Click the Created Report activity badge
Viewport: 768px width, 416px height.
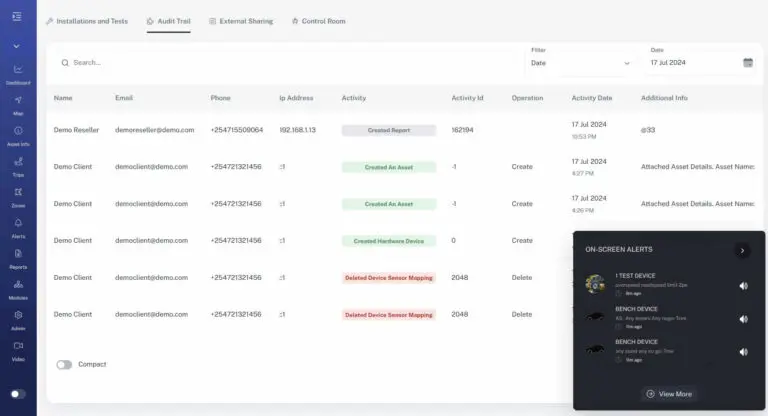click(x=388, y=130)
